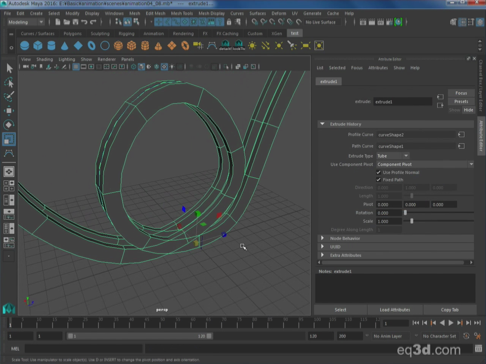Click the Maya logo icon at bottom left

tap(9, 309)
